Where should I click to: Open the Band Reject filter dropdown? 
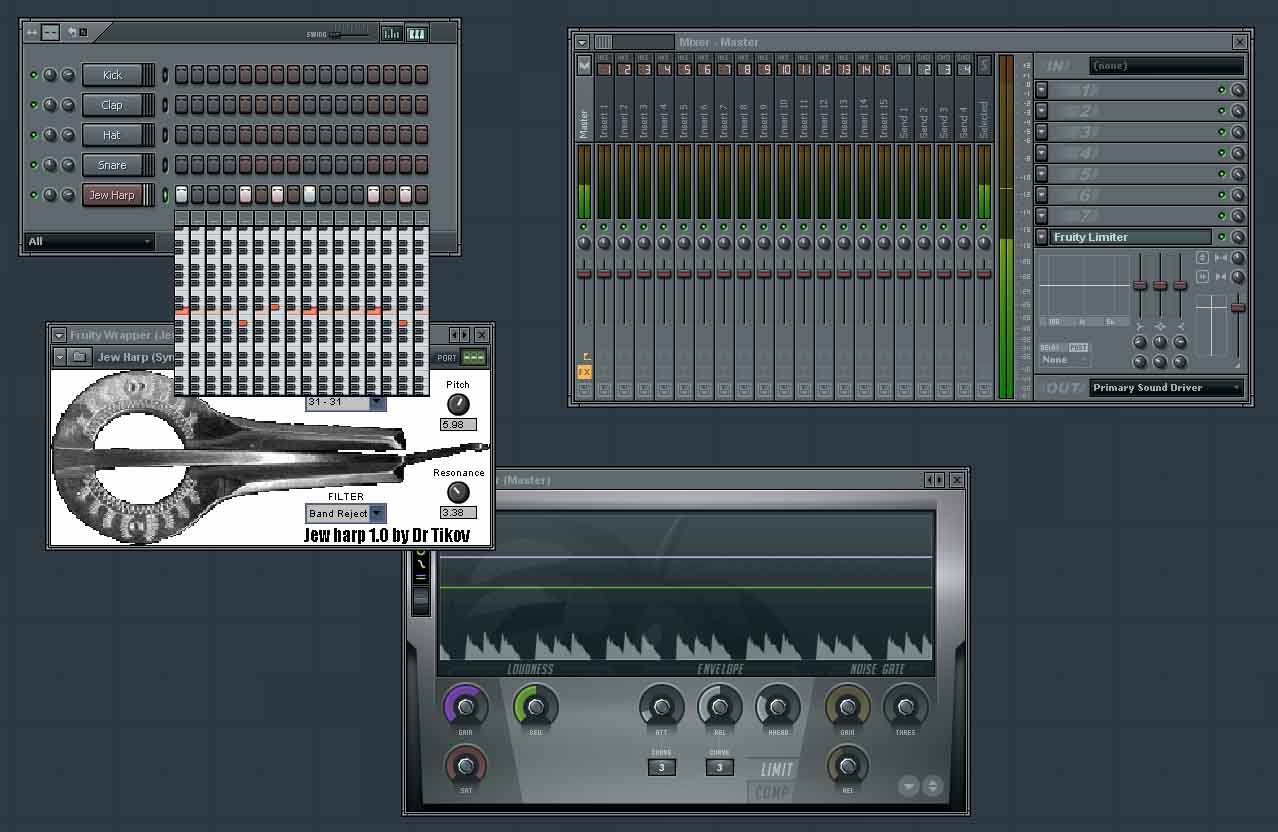coord(345,513)
